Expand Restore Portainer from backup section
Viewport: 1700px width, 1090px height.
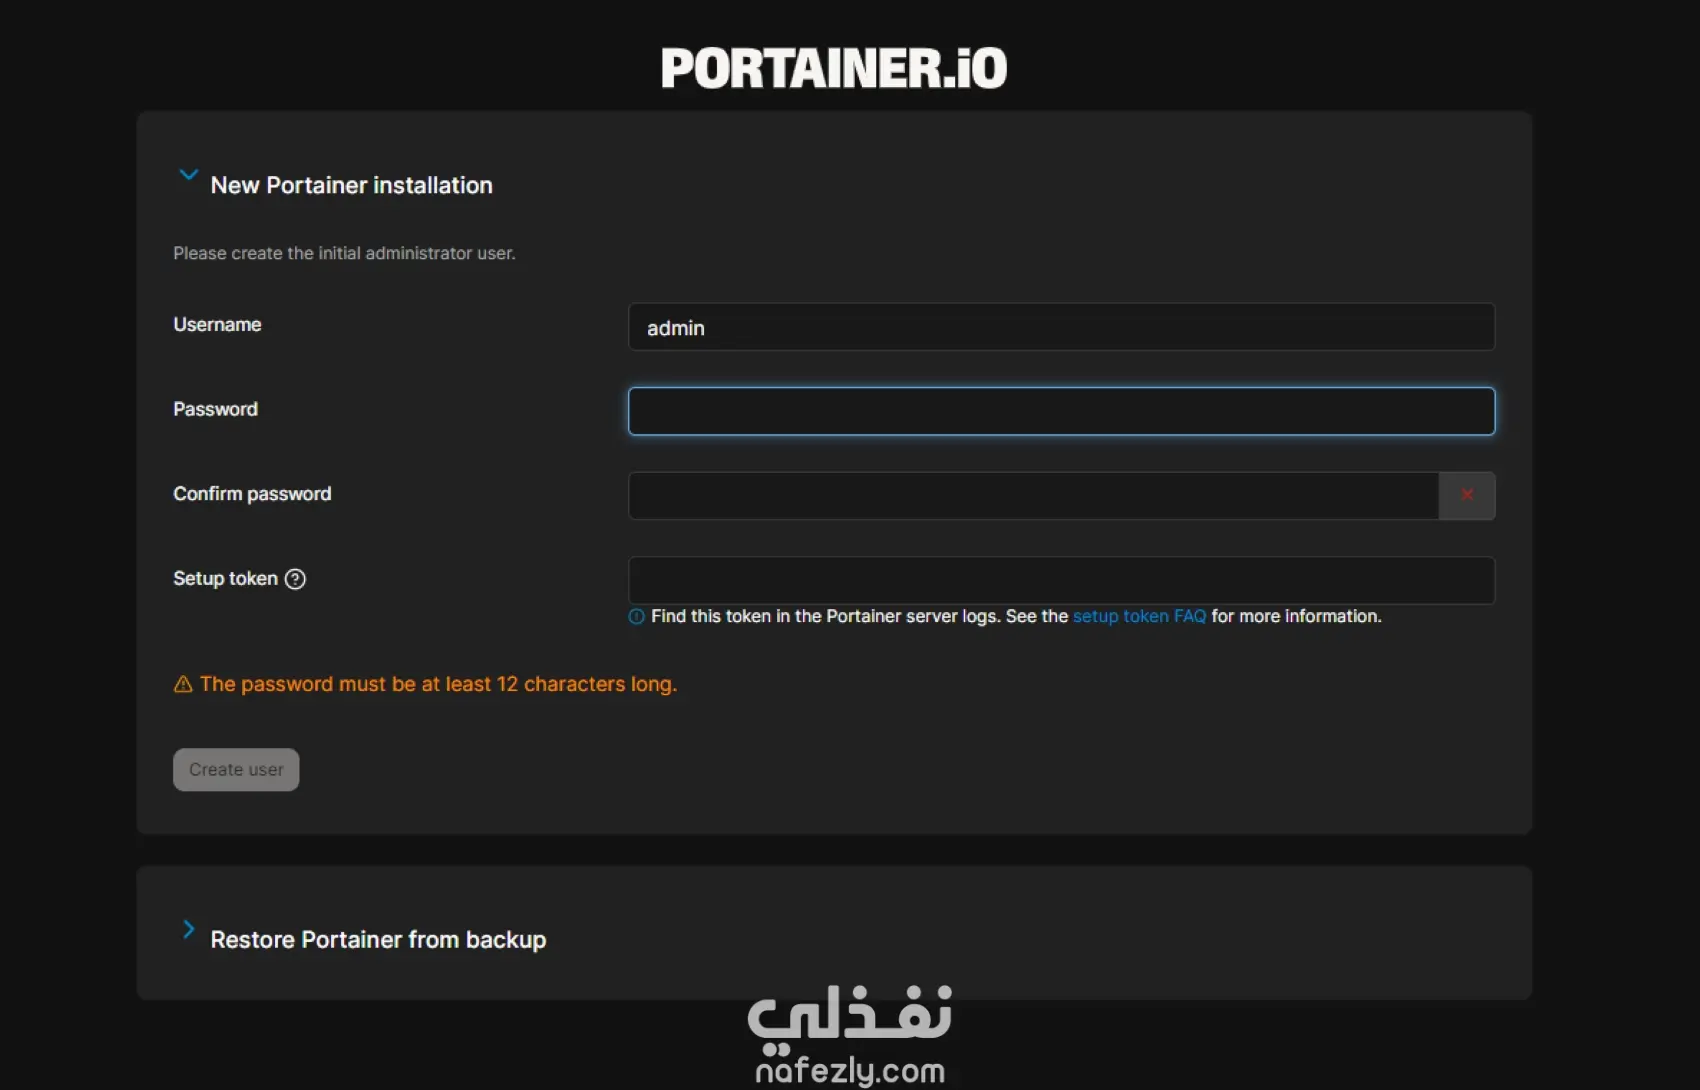click(188, 930)
